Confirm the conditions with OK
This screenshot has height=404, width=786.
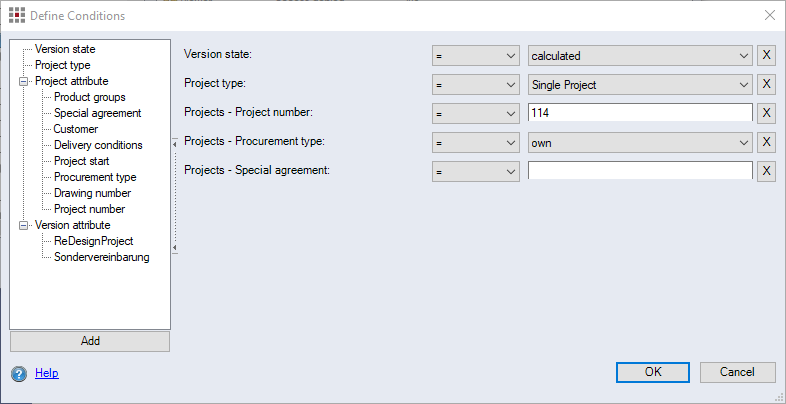tap(653, 372)
